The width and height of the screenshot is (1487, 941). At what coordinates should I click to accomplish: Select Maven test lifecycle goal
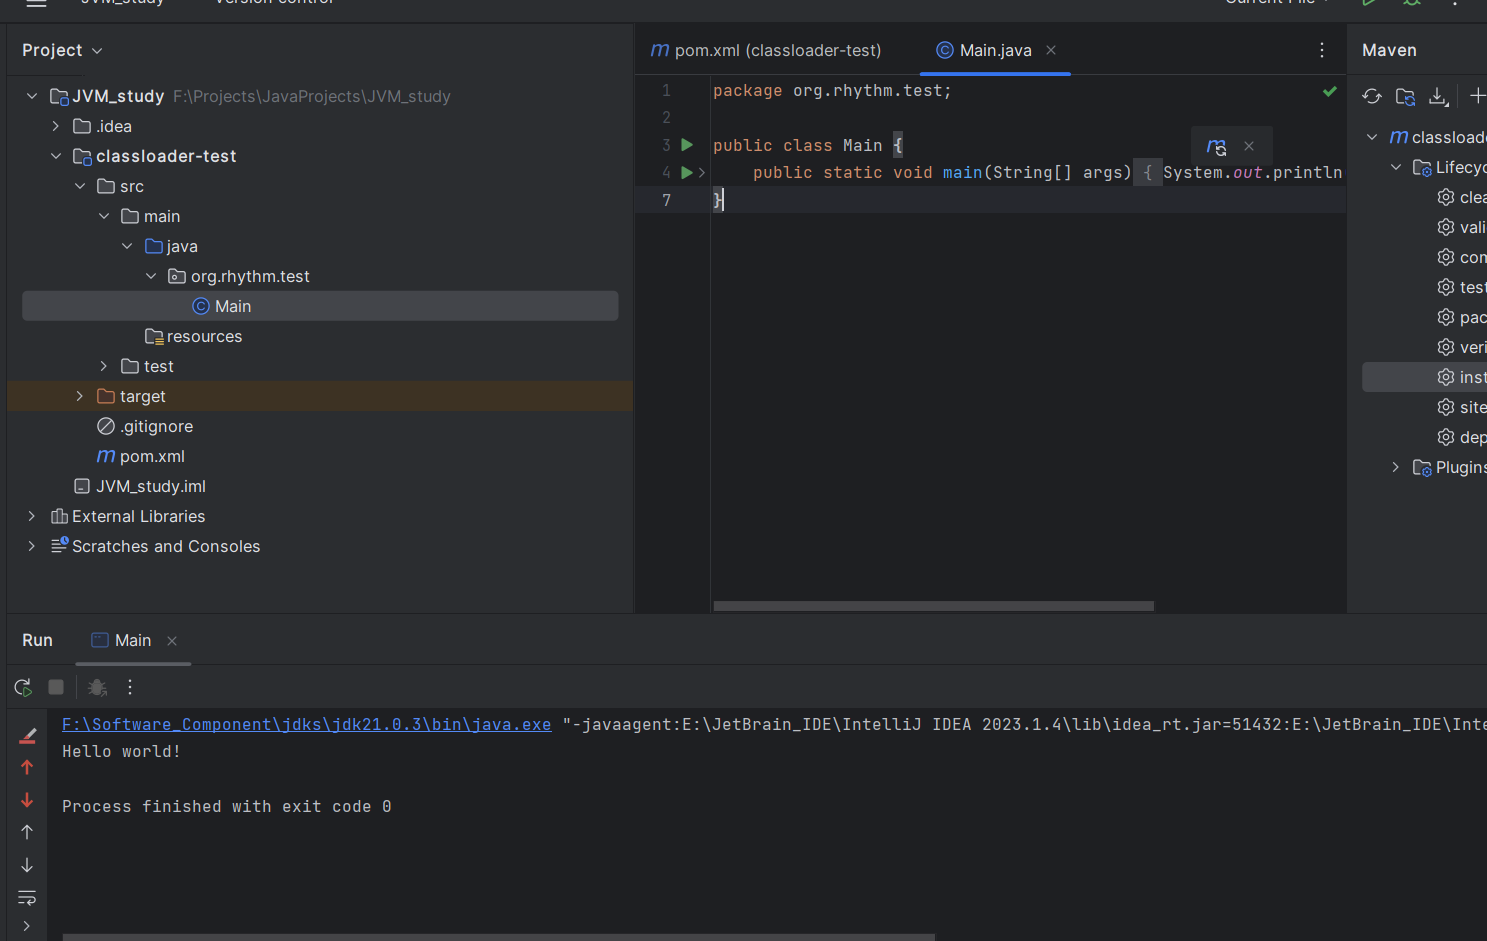point(1461,287)
